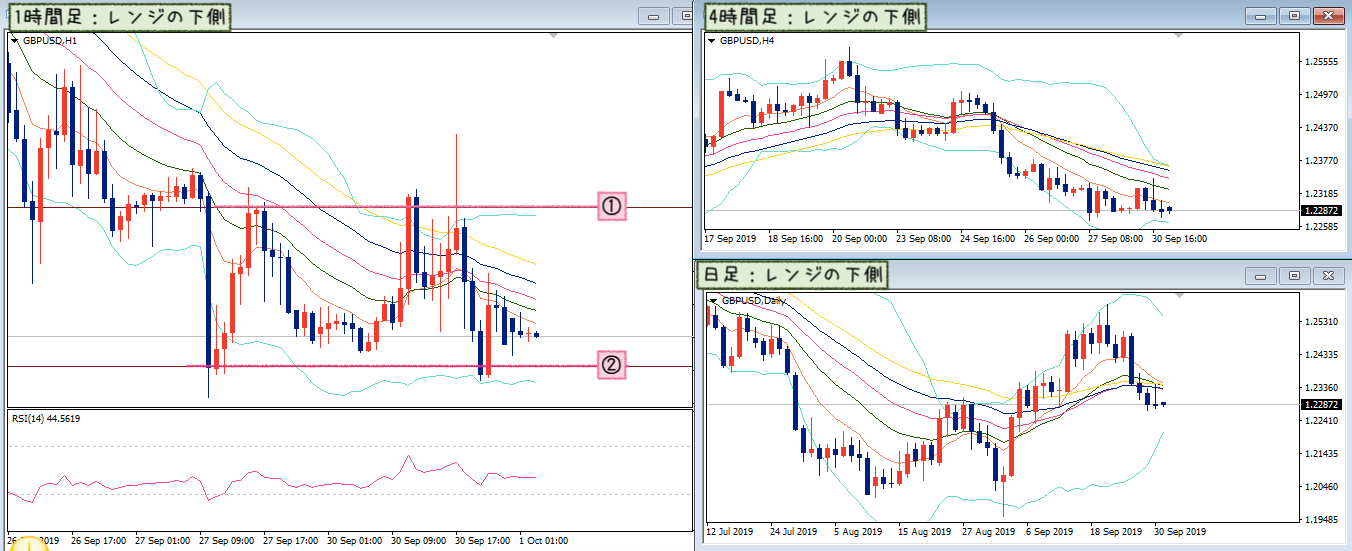Image resolution: width=1352 pixels, height=551 pixels.
Task: Click the 20 Sep 00:00 label on H4 time axis
Action: pyautogui.click(x=859, y=240)
